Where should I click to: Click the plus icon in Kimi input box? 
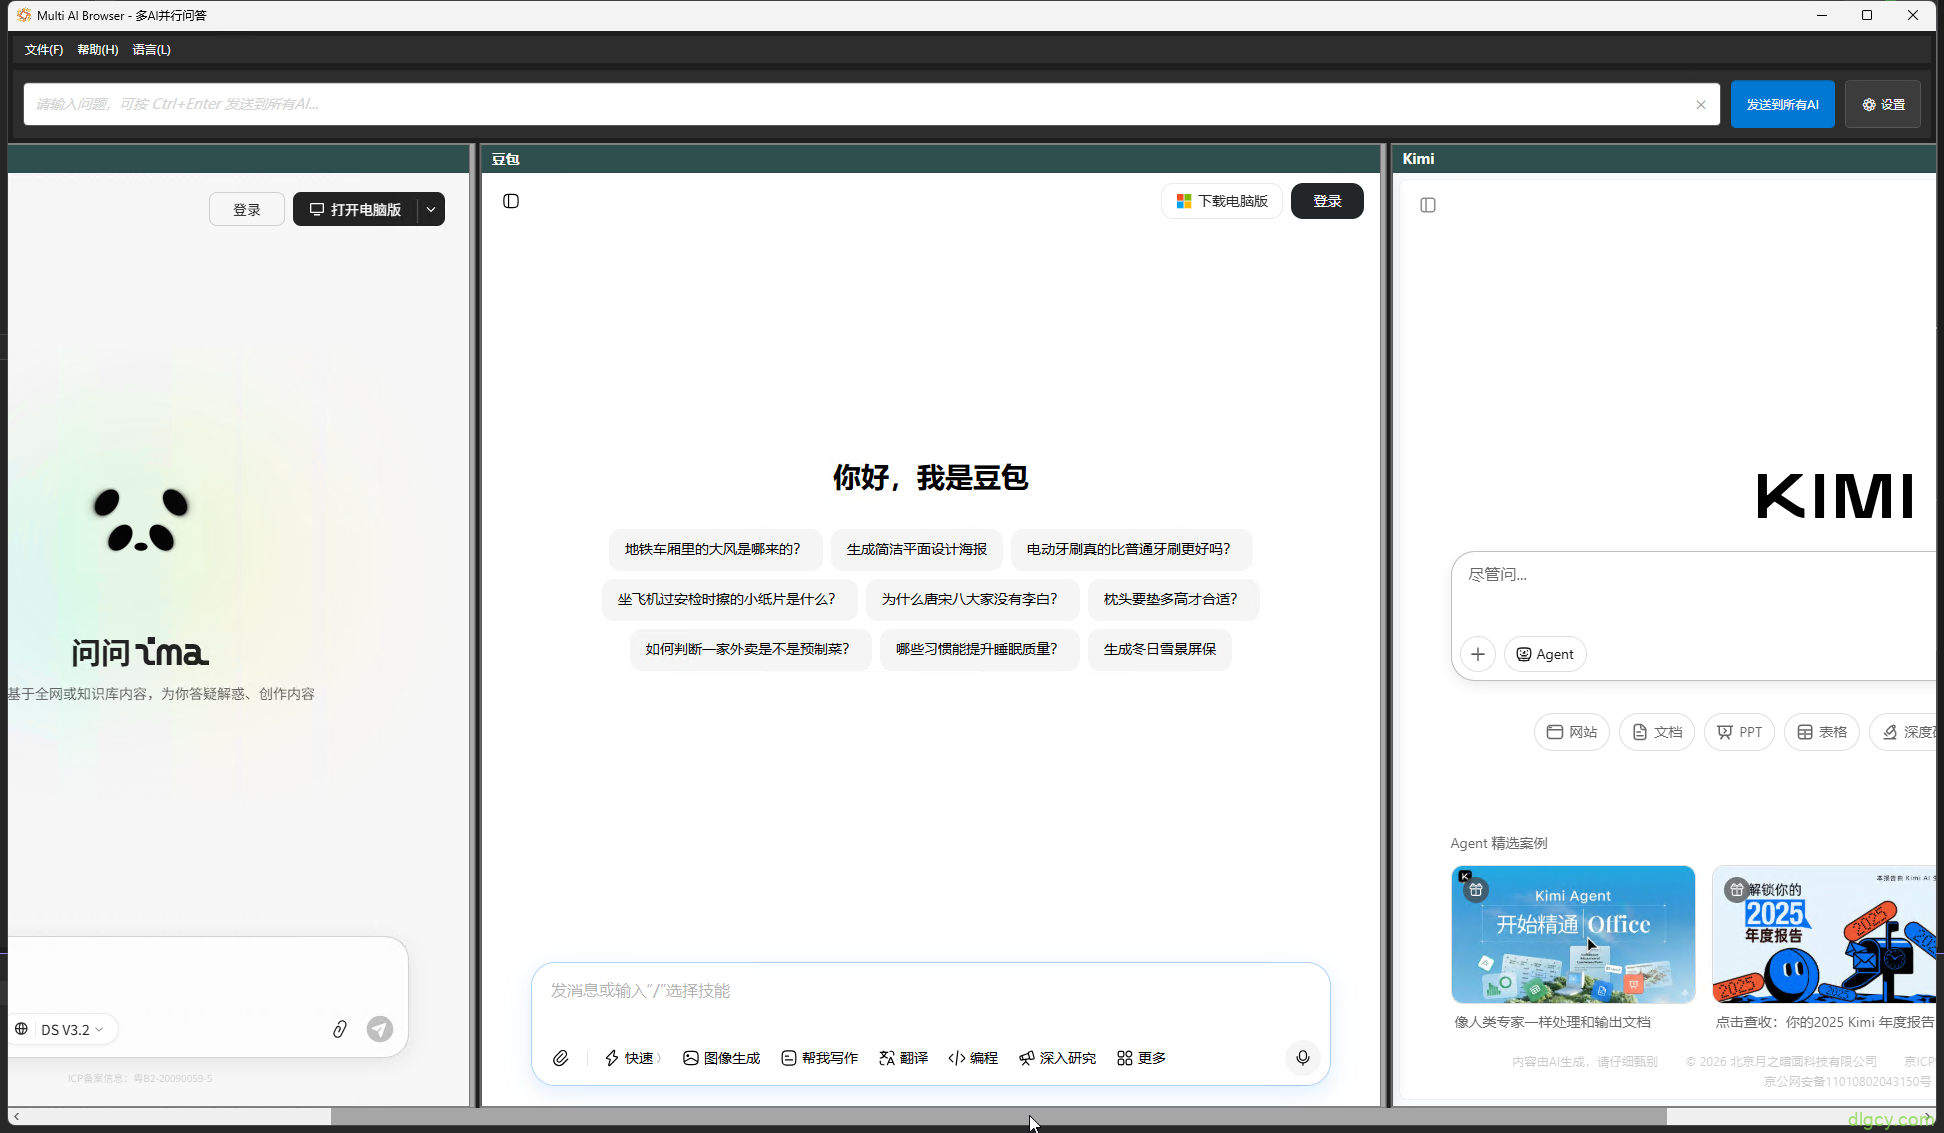pos(1478,653)
